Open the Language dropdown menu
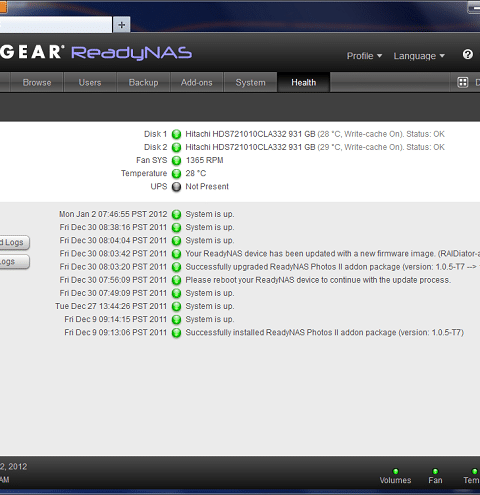This screenshot has width=480, height=495. tap(419, 56)
